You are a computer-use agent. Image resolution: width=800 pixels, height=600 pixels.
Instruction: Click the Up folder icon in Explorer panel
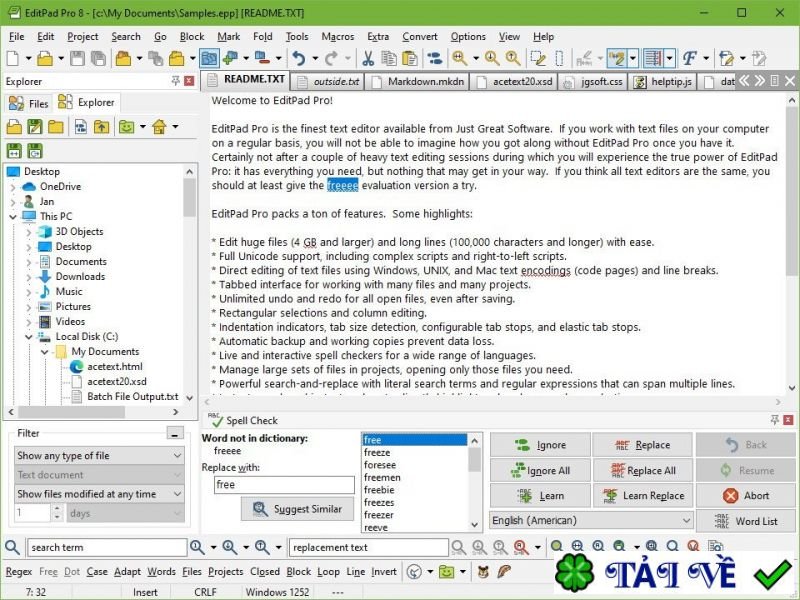click(x=102, y=127)
